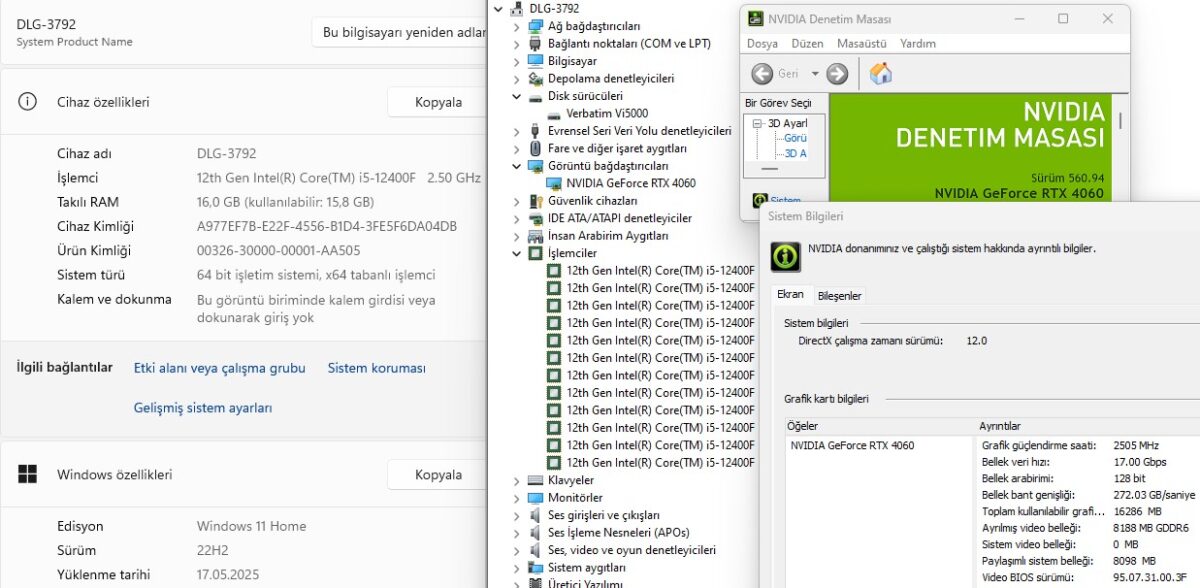Screen dimensions: 1200x588
Task: Select NVIDIA GeForce RTX 4060 under Görüntü bağdaştırıcıları
Action: click(x=631, y=183)
